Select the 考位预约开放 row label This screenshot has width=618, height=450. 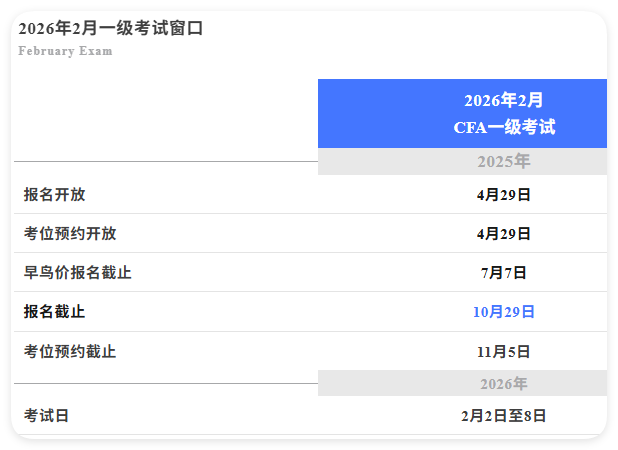tap(70, 234)
